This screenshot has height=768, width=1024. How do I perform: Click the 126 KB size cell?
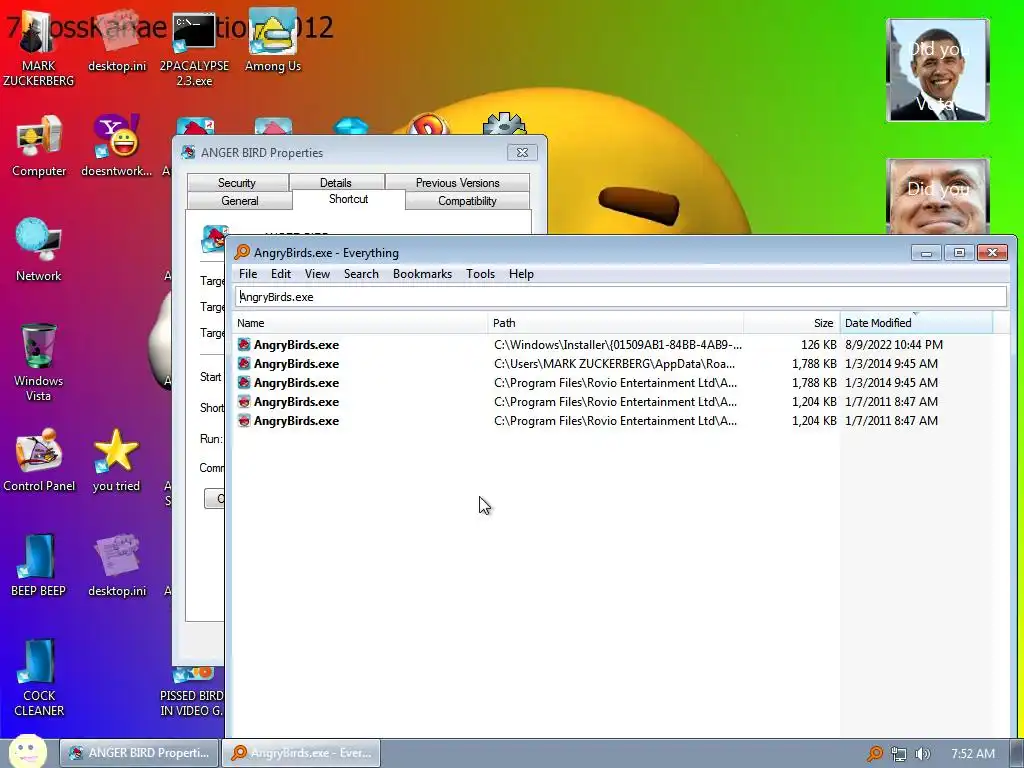point(818,344)
